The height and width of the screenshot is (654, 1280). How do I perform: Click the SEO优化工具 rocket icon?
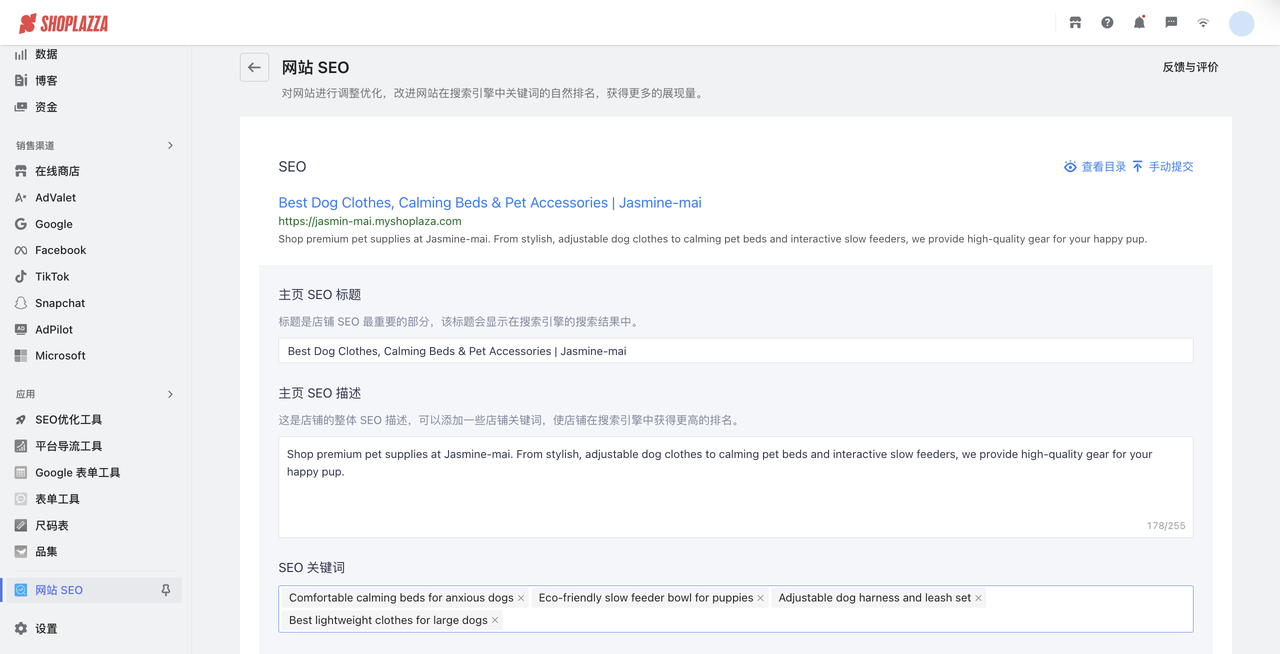coord(21,420)
